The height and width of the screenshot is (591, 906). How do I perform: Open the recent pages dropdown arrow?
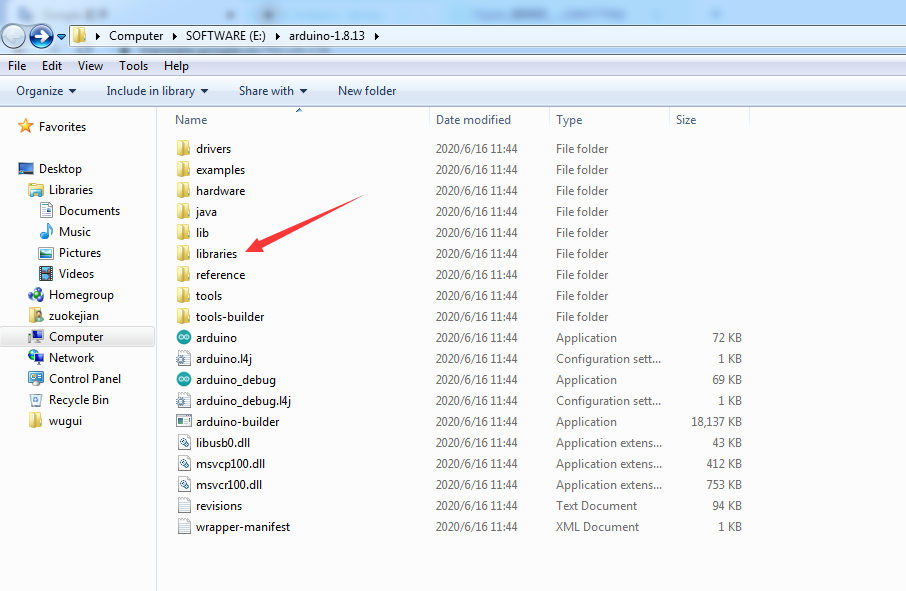point(61,37)
